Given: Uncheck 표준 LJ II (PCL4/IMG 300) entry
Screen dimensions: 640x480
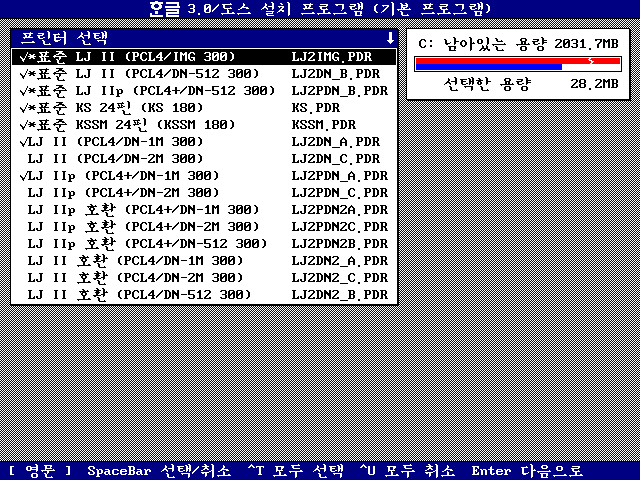Looking at the screenshot, I should coord(204,57).
